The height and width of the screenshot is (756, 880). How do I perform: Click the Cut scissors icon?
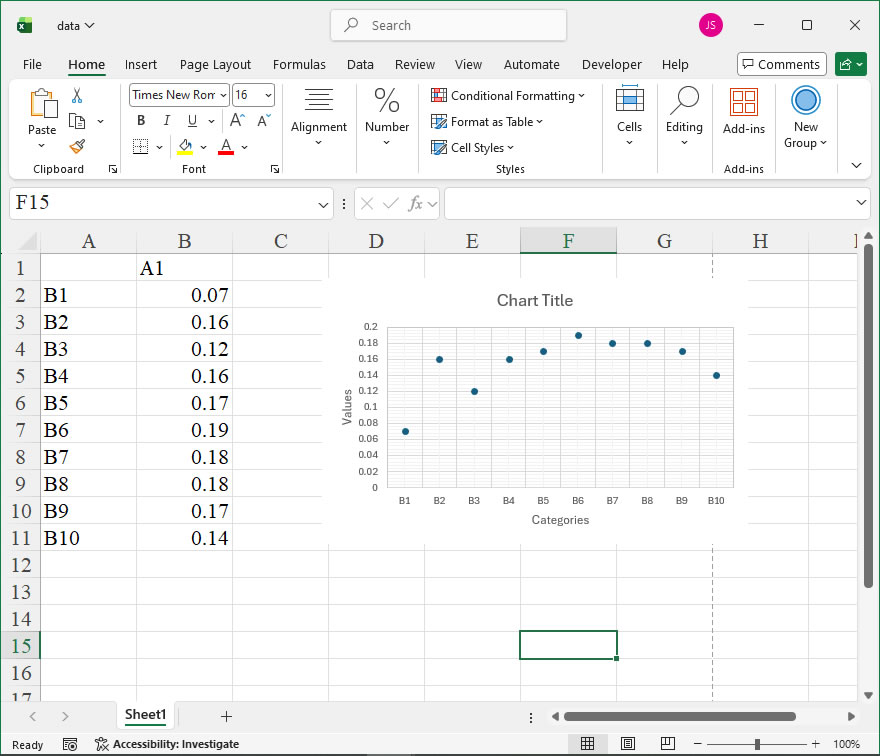coord(77,96)
